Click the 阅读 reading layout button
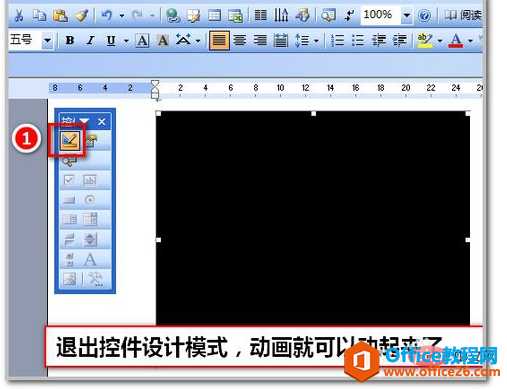 (463, 15)
